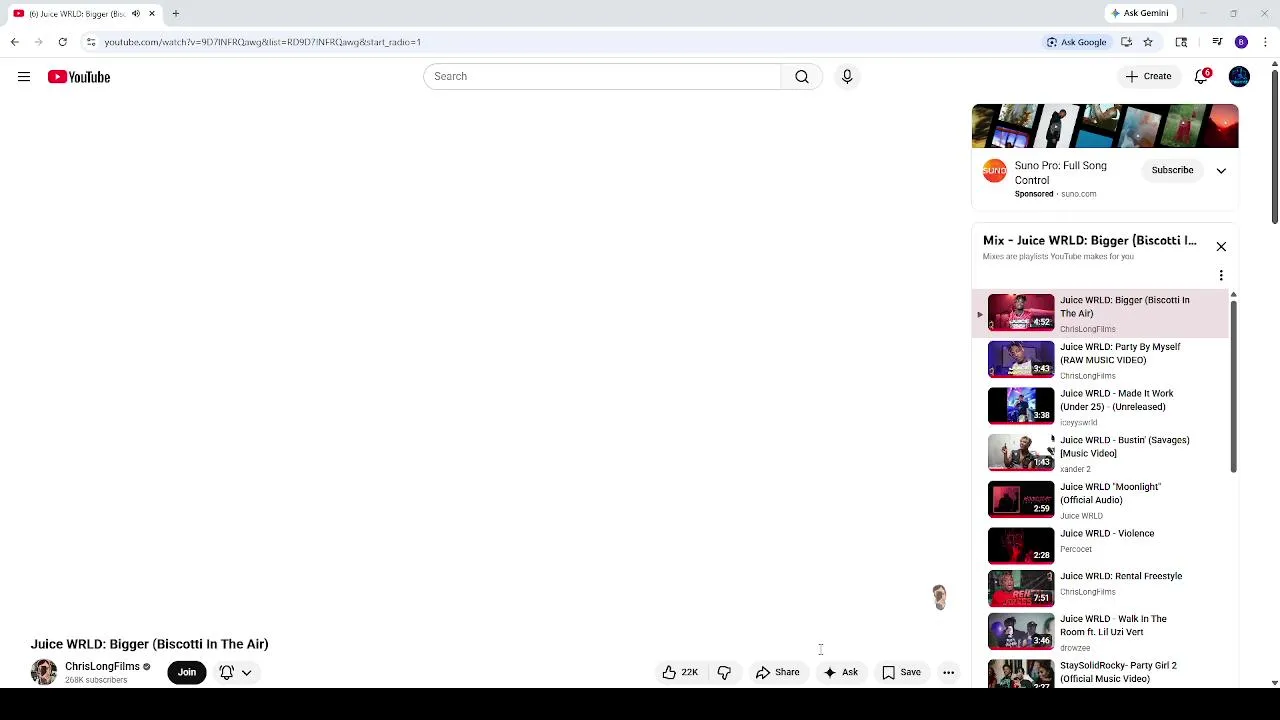
Task: Click the YouTube search input field
Action: tap(602, 77)
